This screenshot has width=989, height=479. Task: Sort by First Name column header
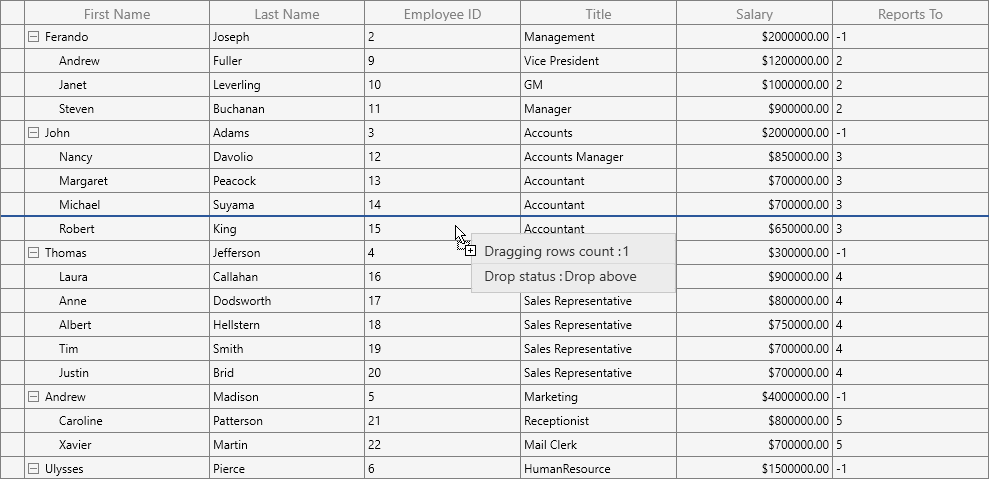pos(117,13)
